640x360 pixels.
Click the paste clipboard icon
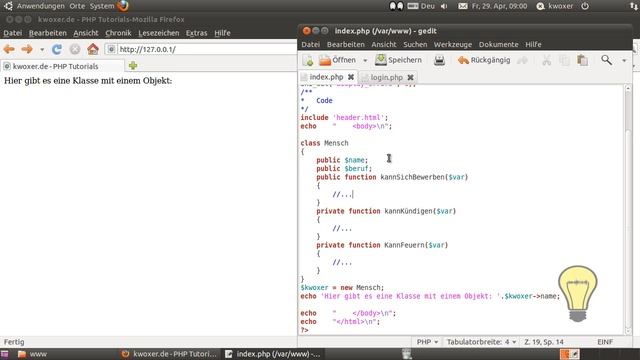click(582, 60)
